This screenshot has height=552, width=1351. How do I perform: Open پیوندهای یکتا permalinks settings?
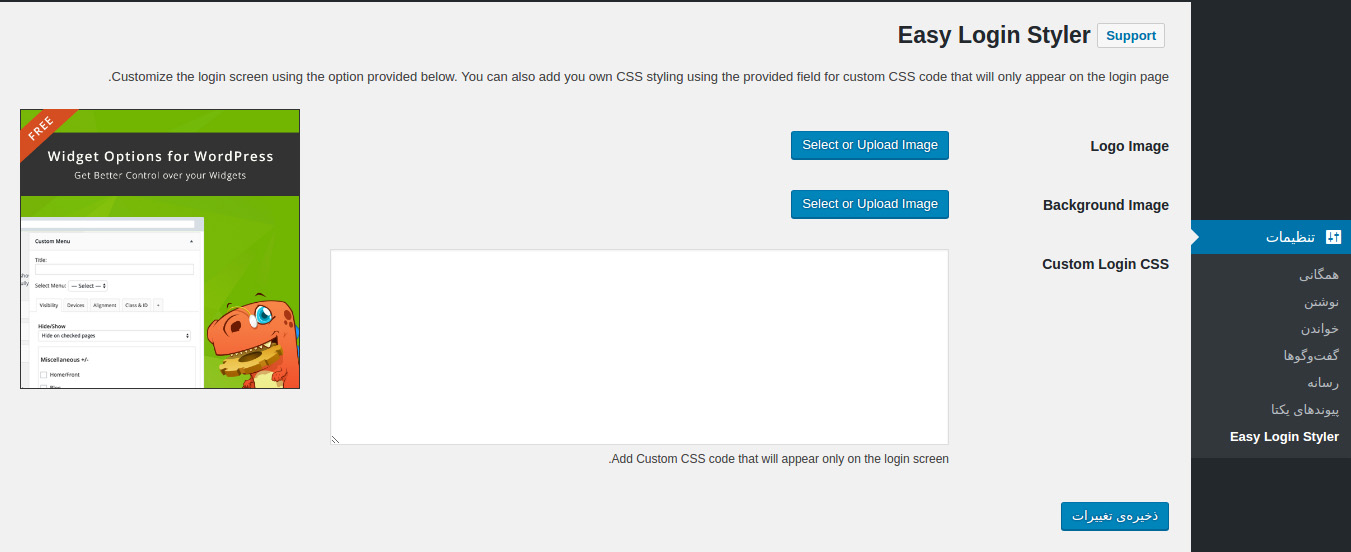pos(1304,410)
